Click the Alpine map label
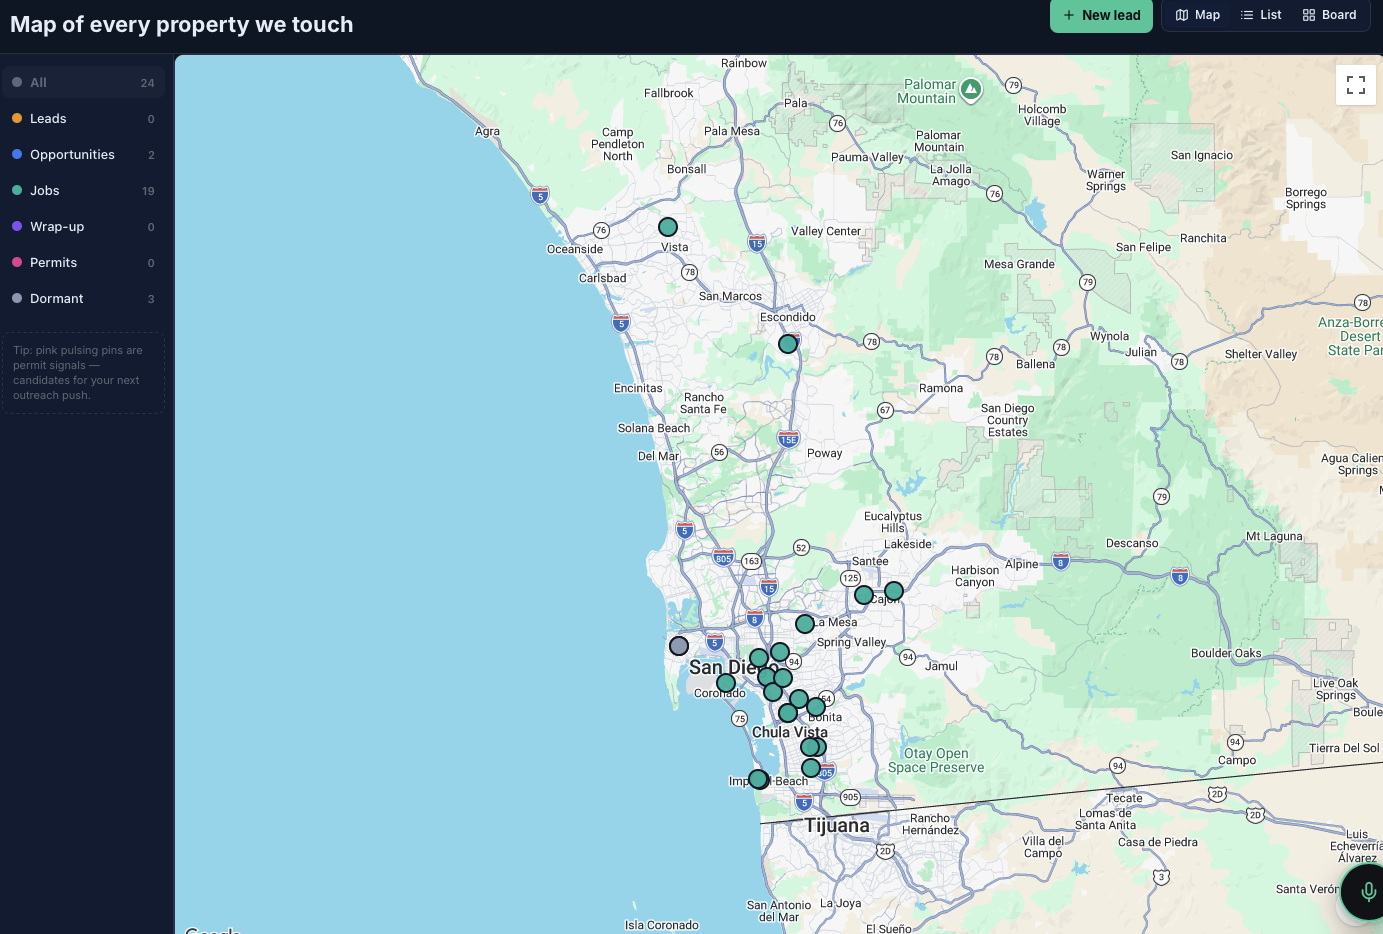This screenshot has height=934, width=1383. 1022,564
